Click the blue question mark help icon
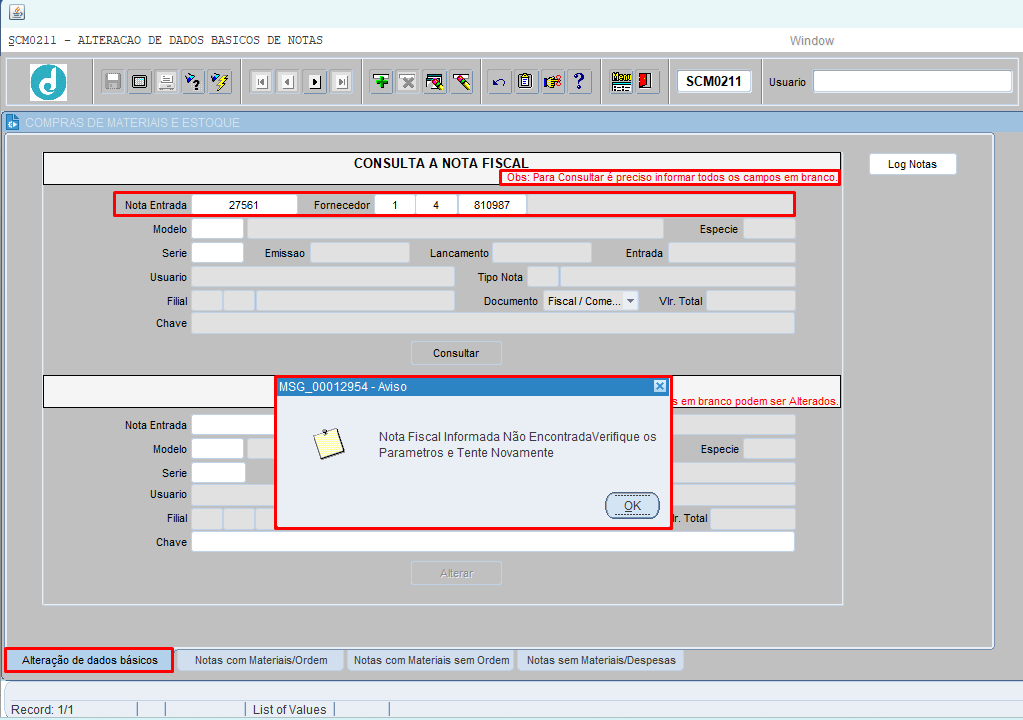The image size is (1023, 720). pos(579,82)
